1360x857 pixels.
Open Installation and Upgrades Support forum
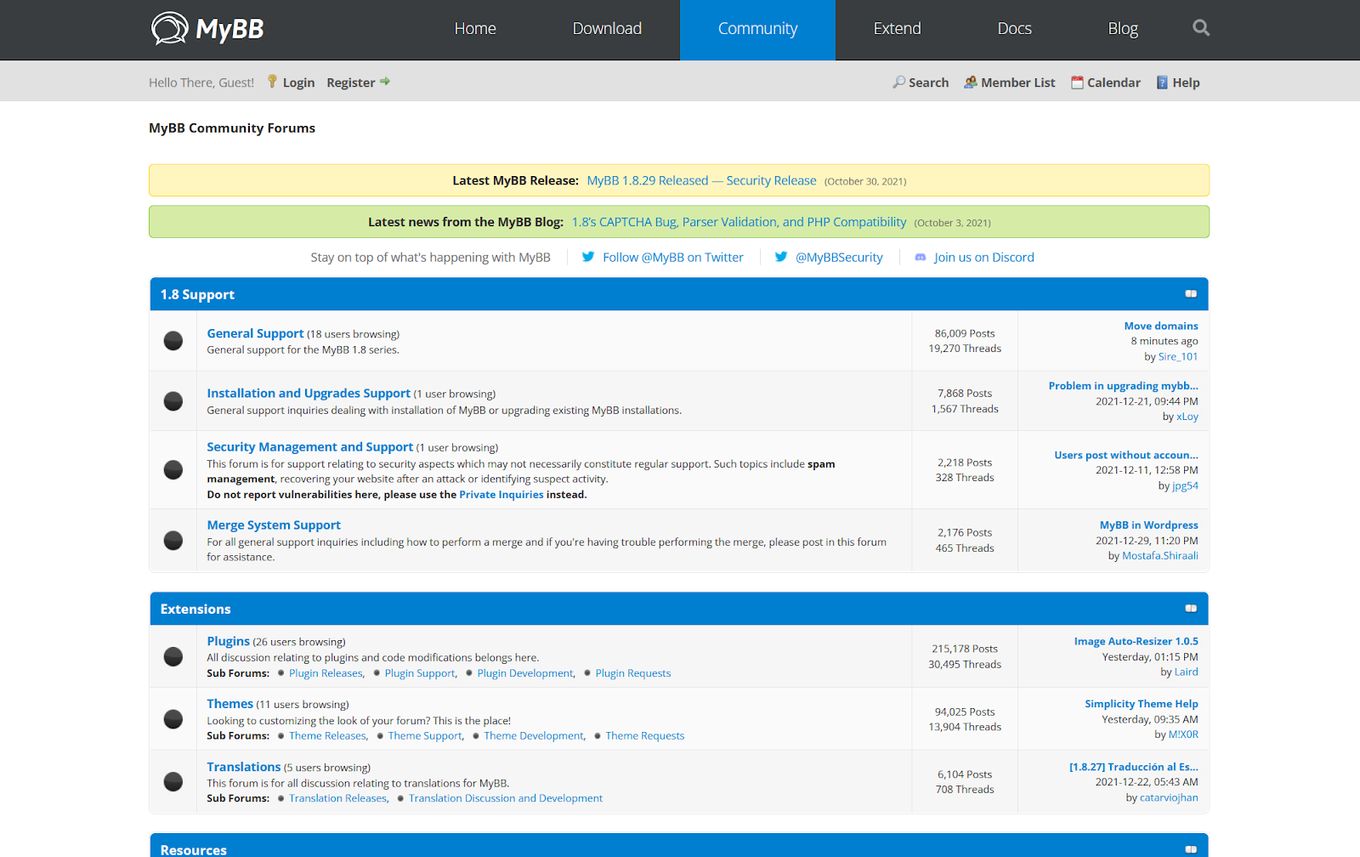308,393
